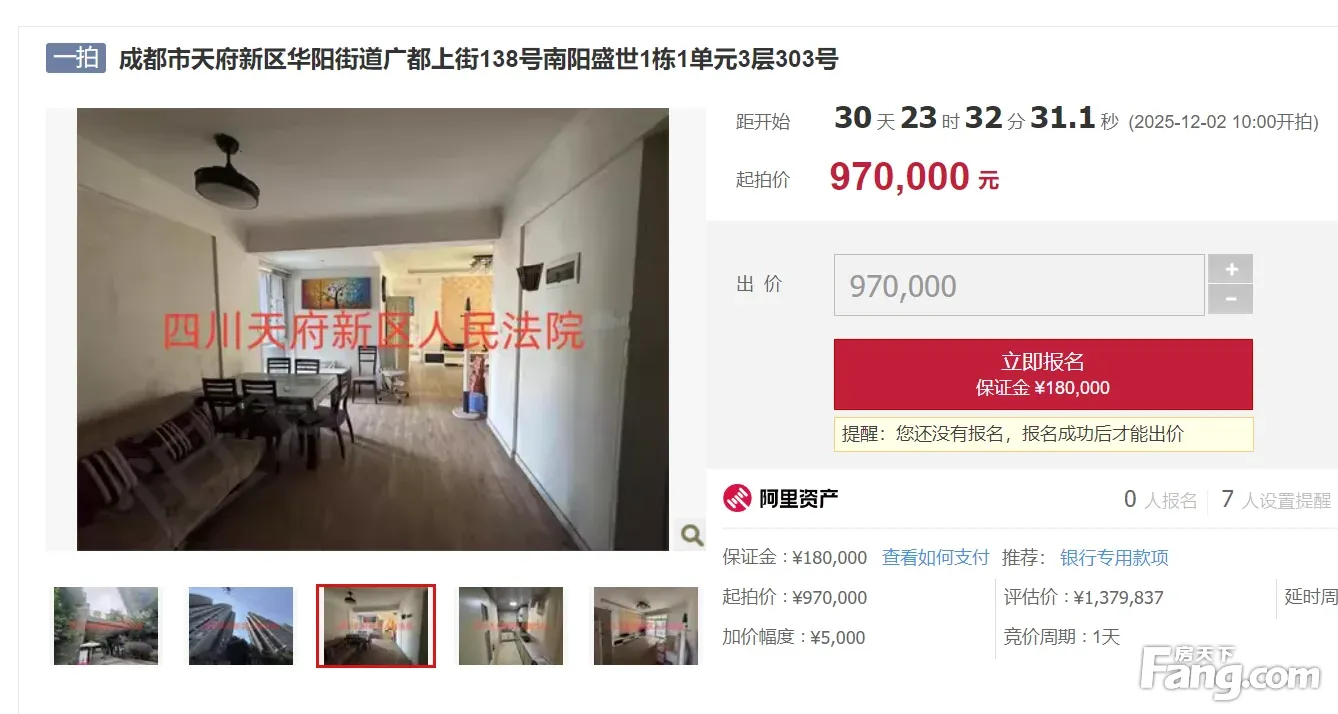
Task: Open the 查看如何支付 payment help link
Action: [x=935, y=557]
